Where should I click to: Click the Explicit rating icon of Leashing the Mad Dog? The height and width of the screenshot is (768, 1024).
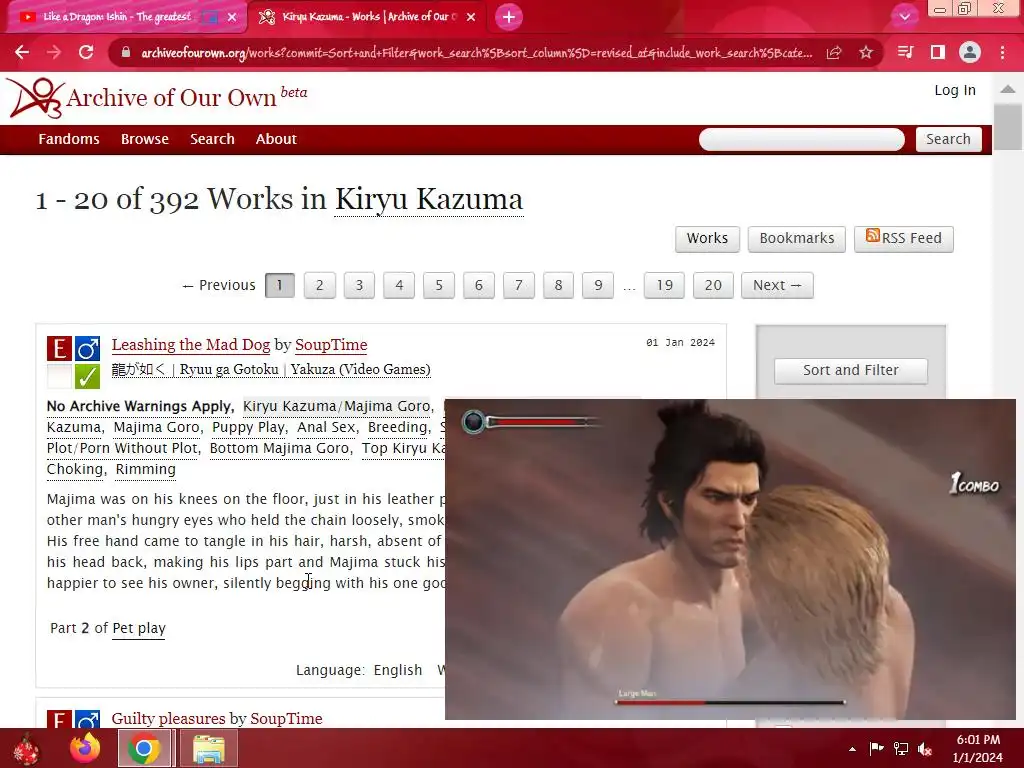click(59, 348)
